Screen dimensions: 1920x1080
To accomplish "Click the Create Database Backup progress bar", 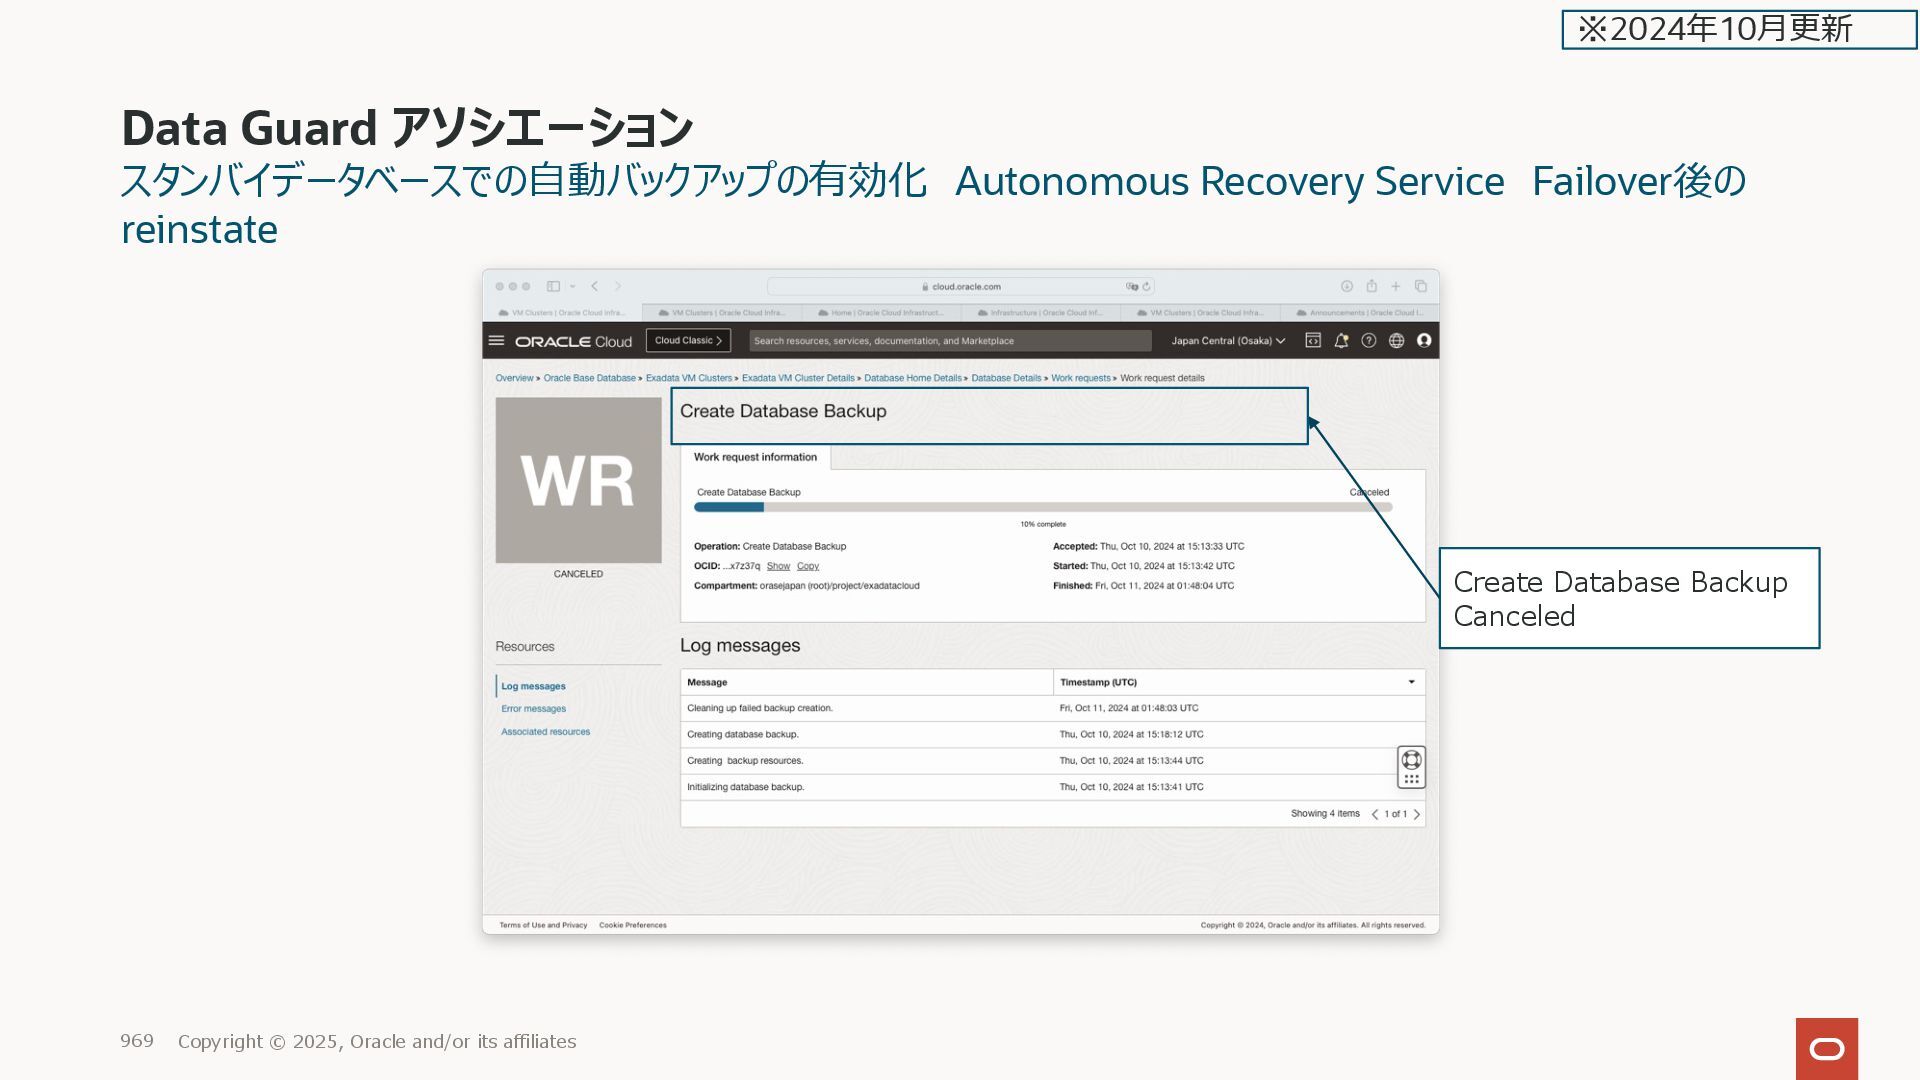I will 1042,507.
